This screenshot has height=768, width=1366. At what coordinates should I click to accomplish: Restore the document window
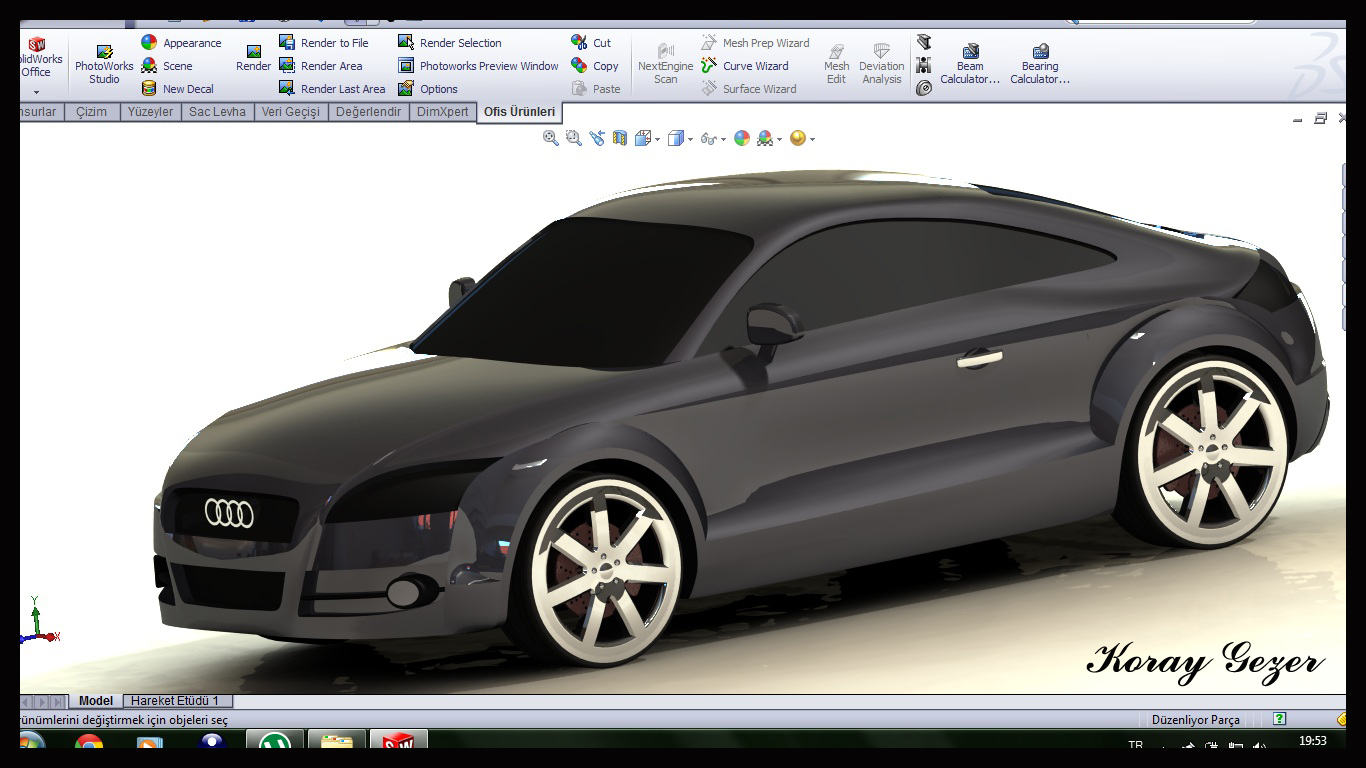coord(1320,118)
